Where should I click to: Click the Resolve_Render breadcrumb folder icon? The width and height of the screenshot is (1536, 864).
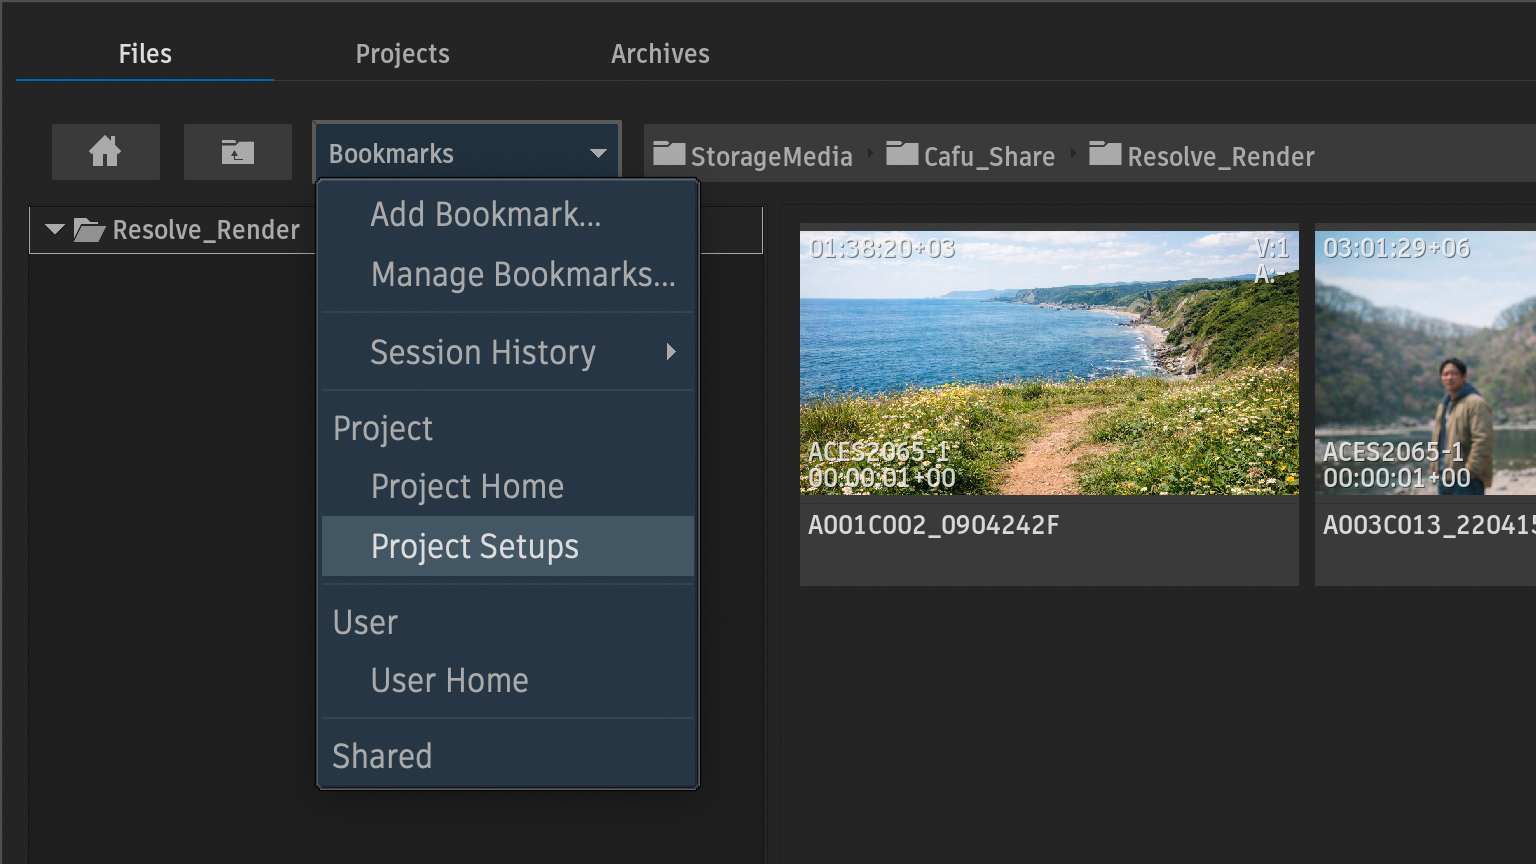coord(1105,154)
